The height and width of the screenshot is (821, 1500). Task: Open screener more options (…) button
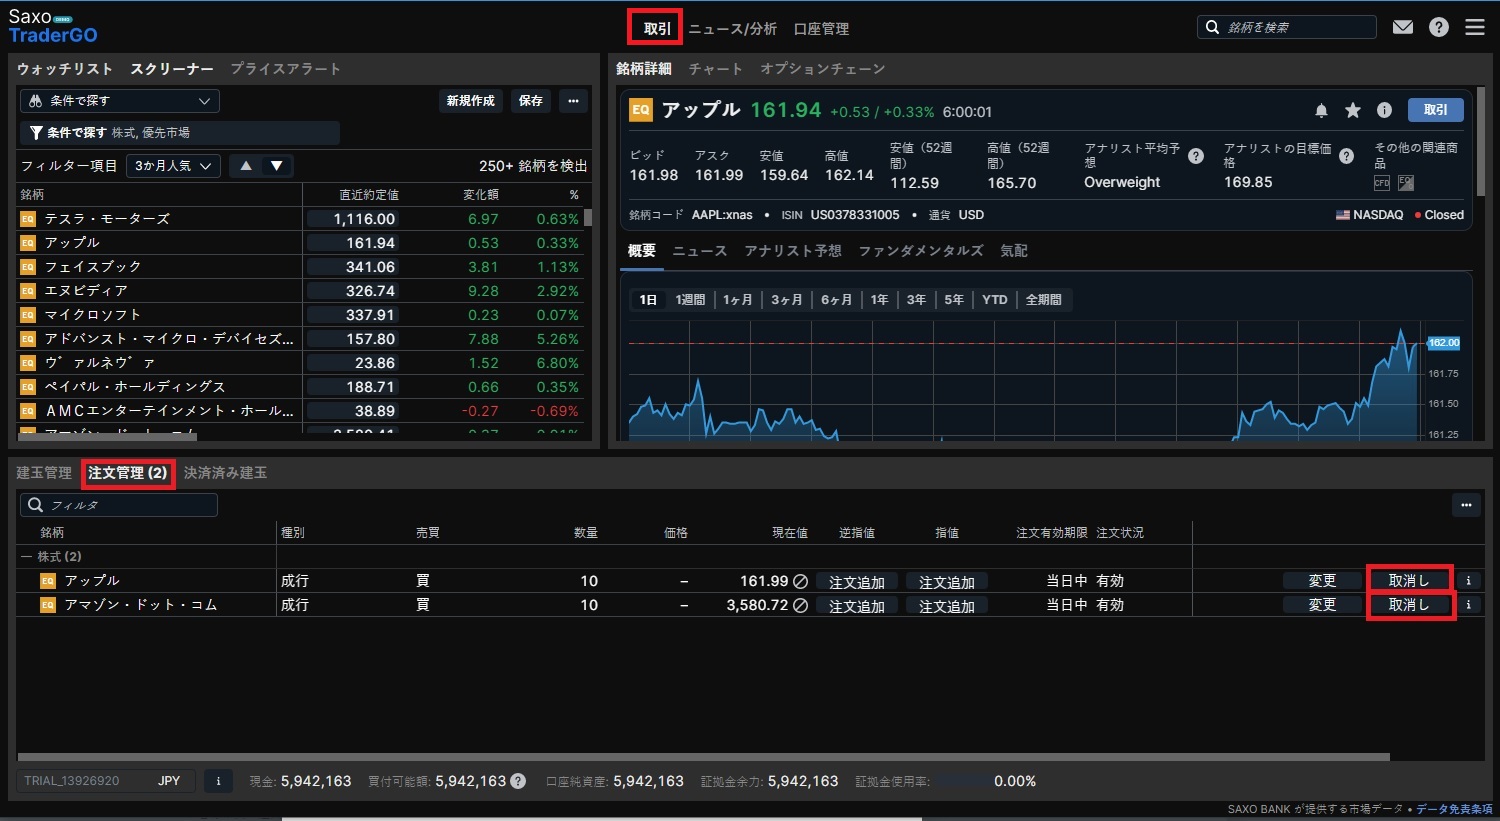(x=573, y=101)
